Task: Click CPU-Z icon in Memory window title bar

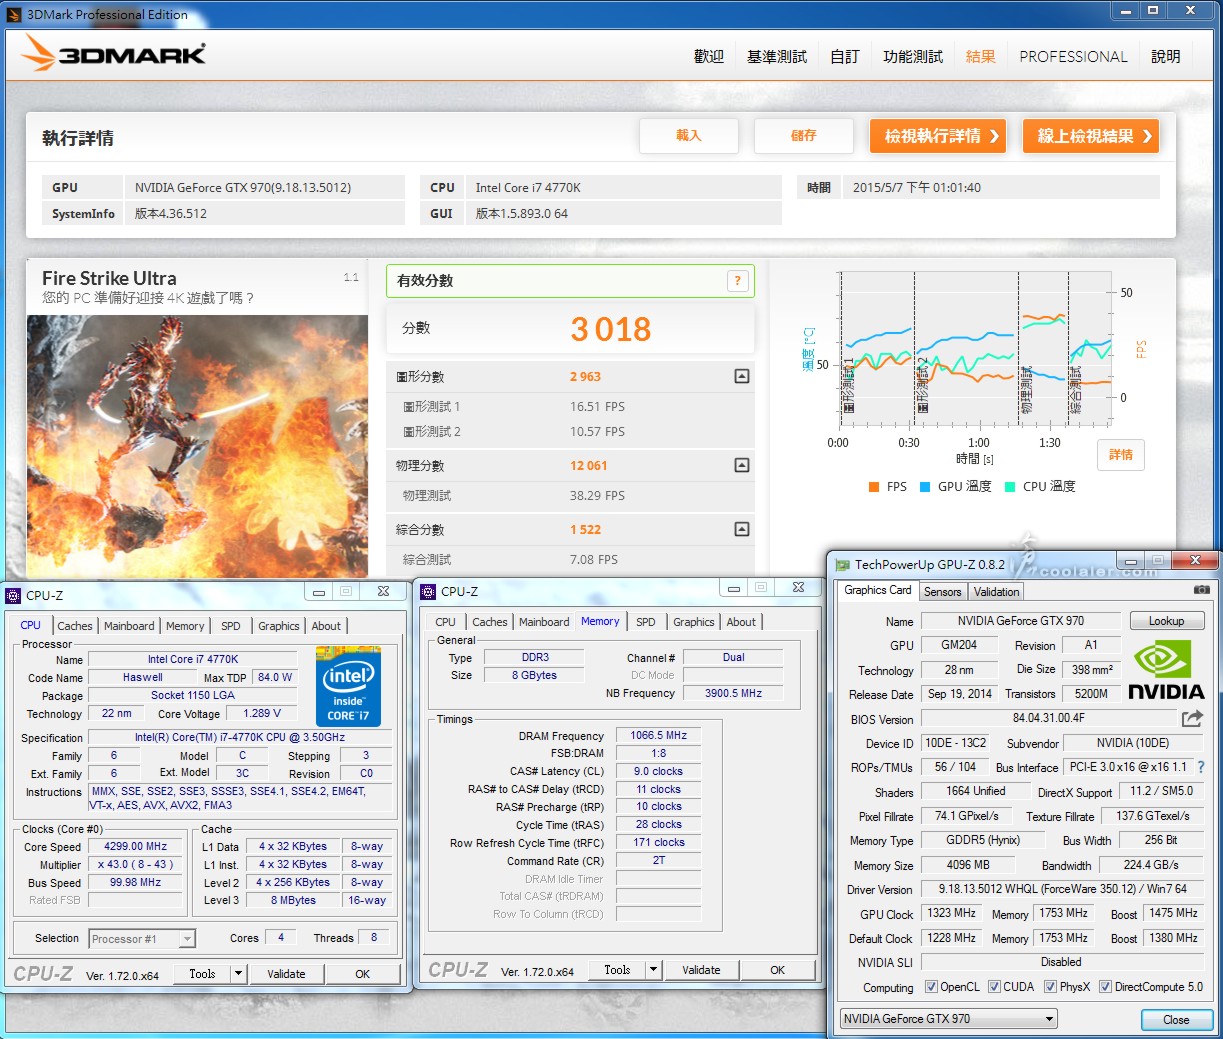Action: (428, 591)
